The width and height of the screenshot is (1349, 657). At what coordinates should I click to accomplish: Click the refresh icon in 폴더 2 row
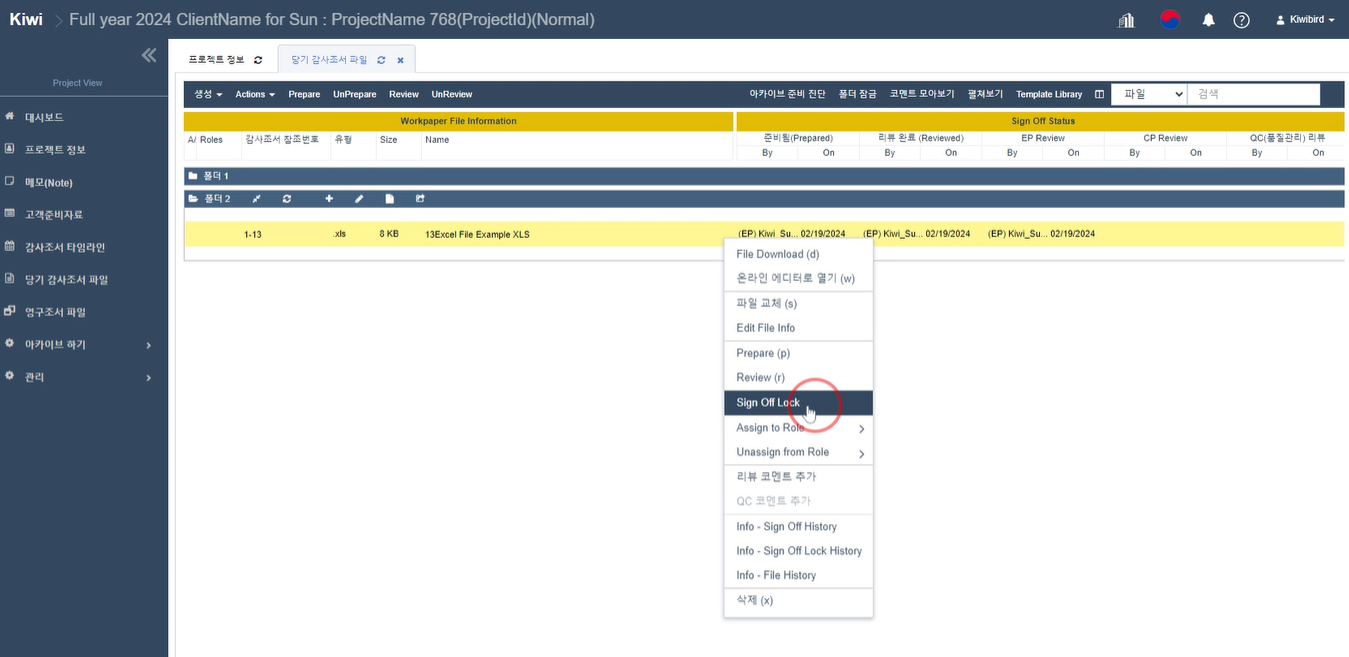click(x=287, y=199)
